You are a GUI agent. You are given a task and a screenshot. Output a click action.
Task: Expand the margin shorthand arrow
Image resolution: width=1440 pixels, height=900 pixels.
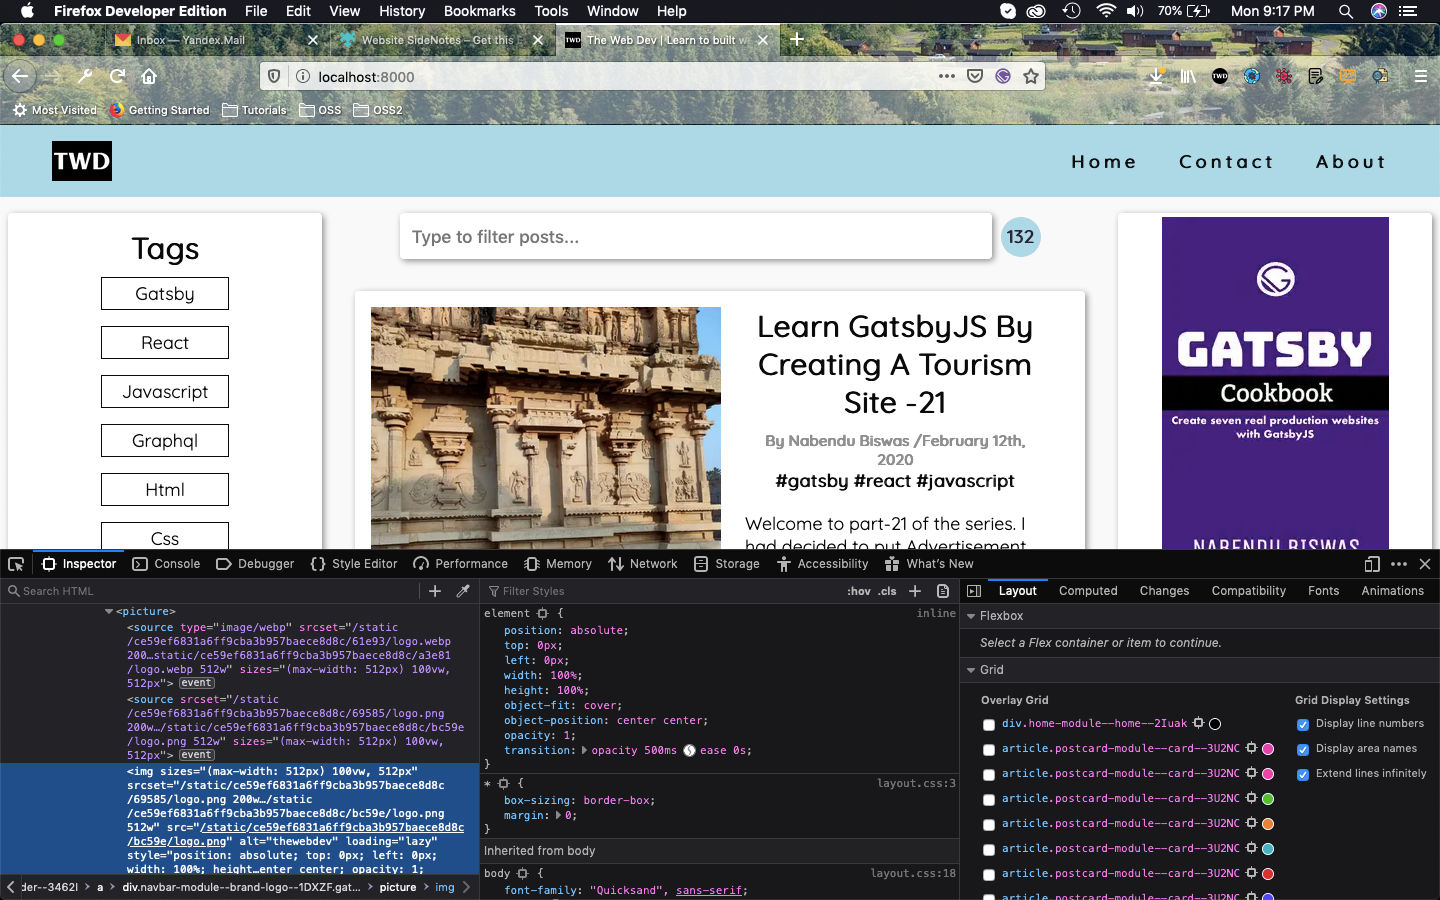[559, 815]
